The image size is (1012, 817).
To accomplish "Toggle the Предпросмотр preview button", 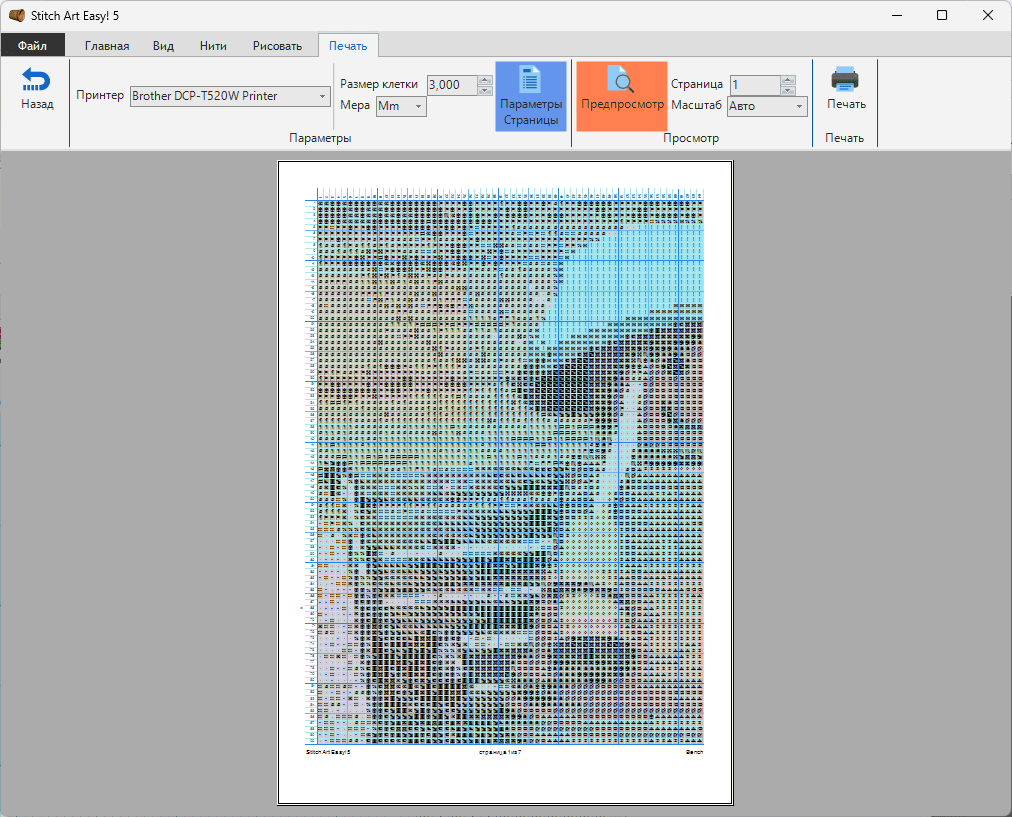I will pos(622,96).
